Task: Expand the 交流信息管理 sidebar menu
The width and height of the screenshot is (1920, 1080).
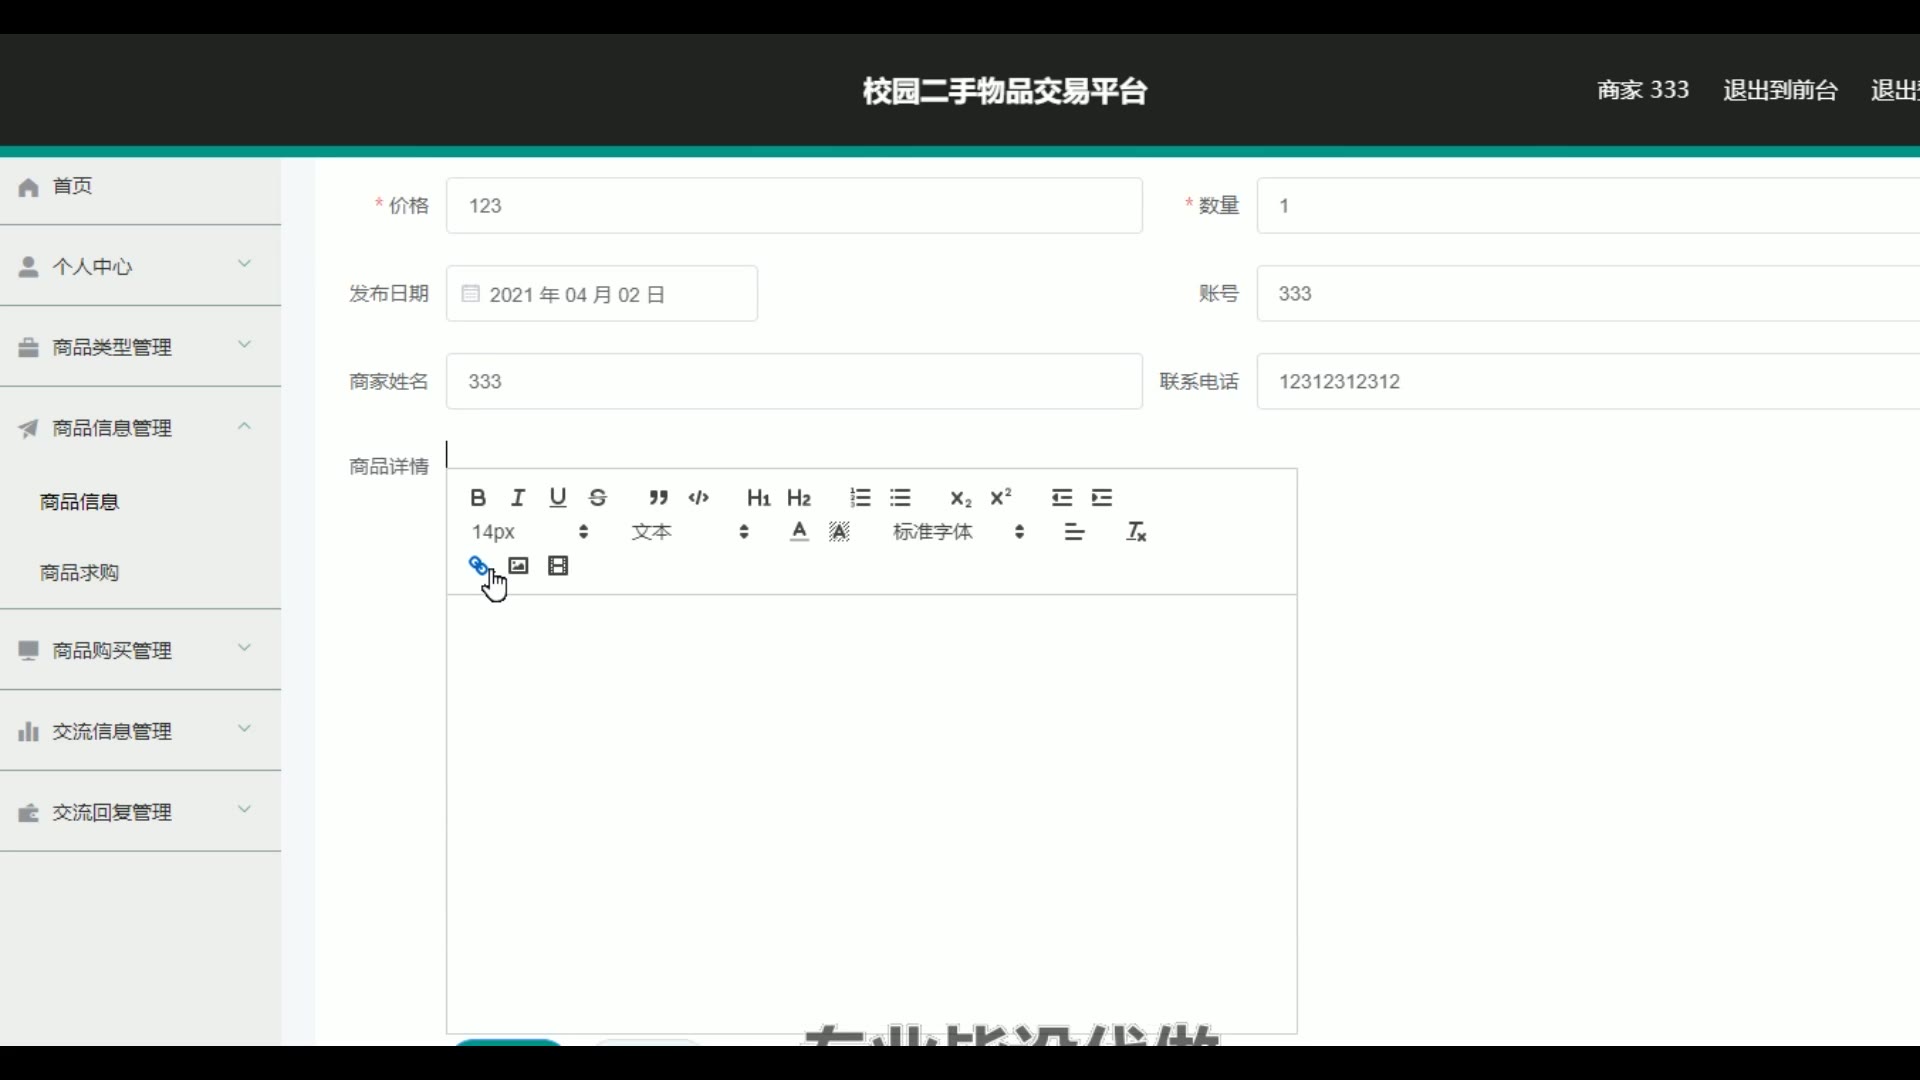Action: click(140, 731)
